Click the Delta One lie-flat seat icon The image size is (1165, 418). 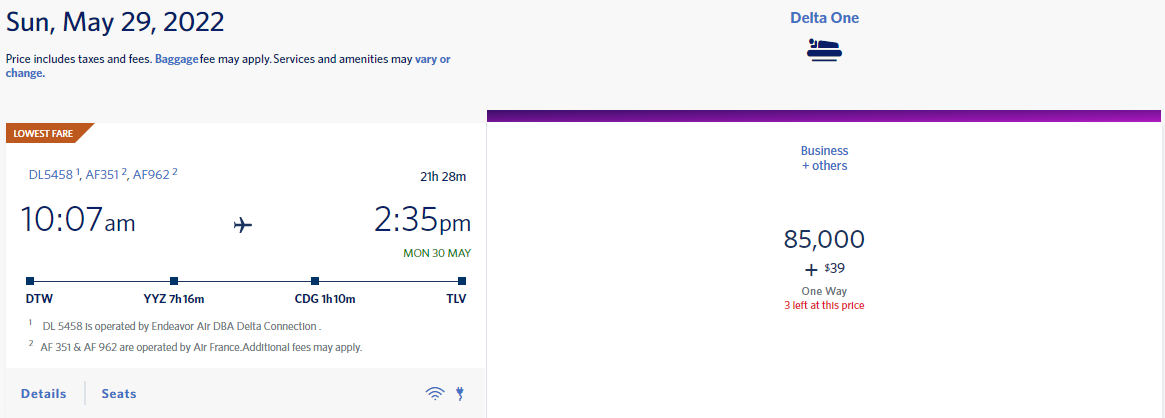pos(824,50)
